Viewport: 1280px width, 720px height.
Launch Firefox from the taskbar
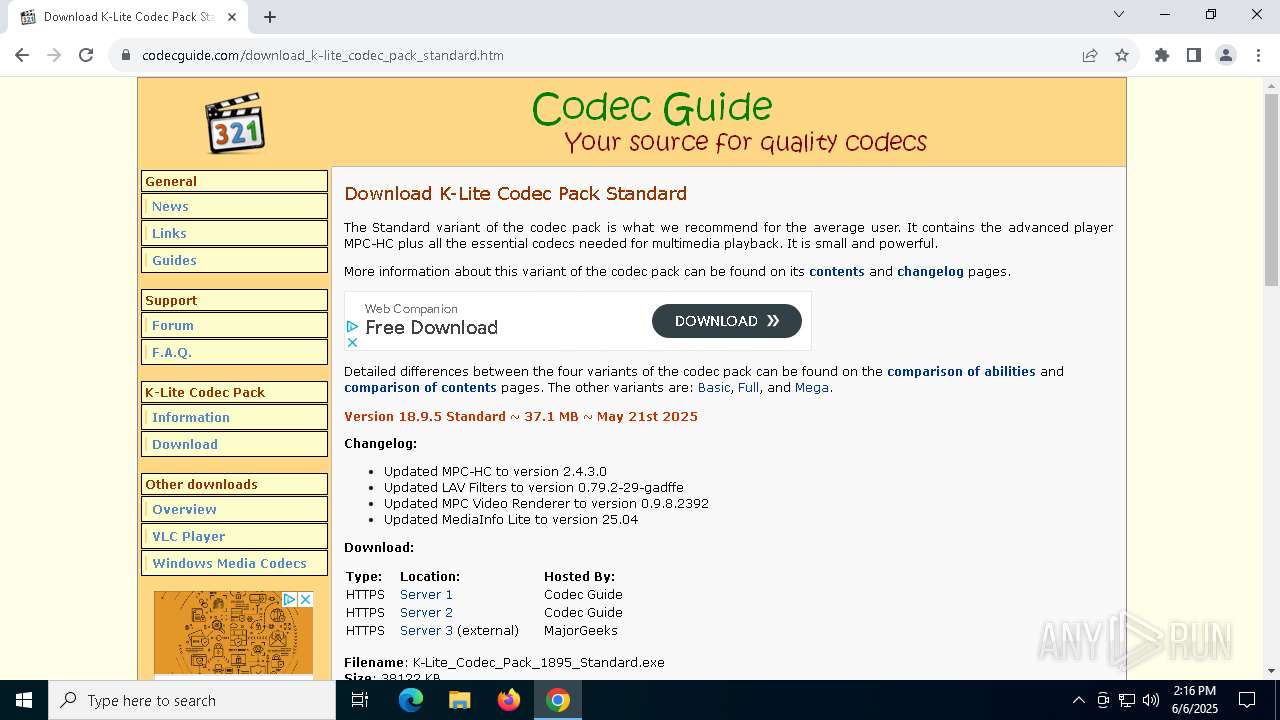click(x=509, y=700)
